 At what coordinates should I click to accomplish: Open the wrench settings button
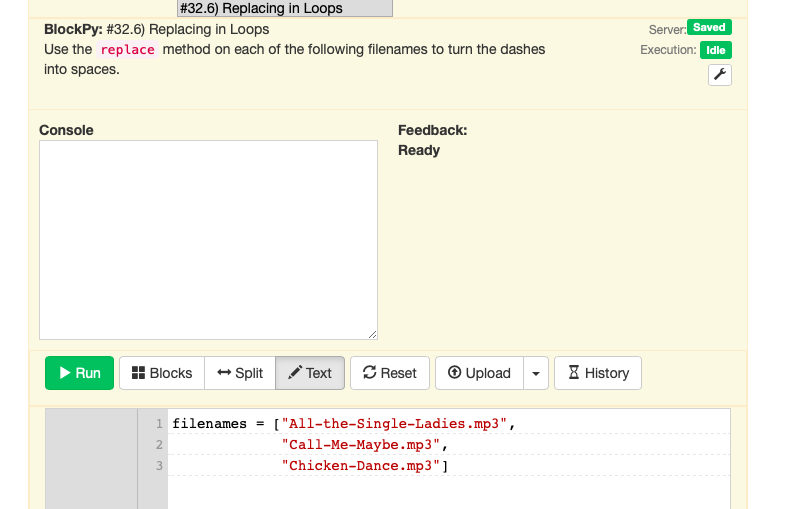(x=719, y=75)
